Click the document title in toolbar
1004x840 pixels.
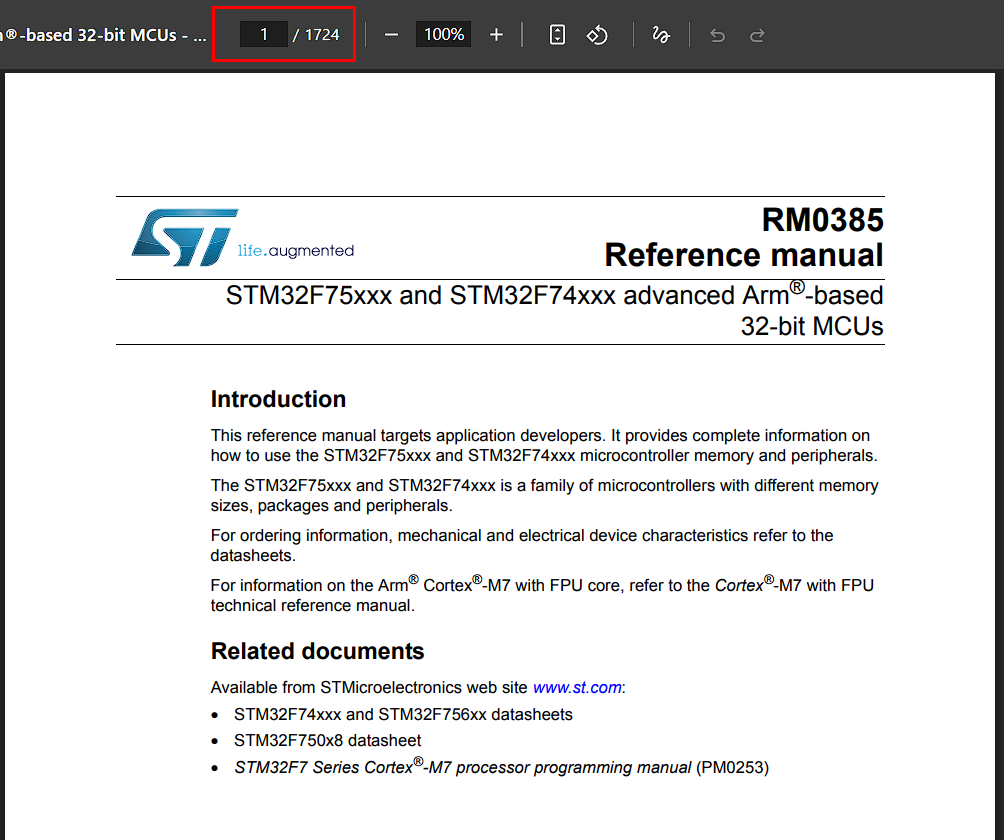point(104,35)
